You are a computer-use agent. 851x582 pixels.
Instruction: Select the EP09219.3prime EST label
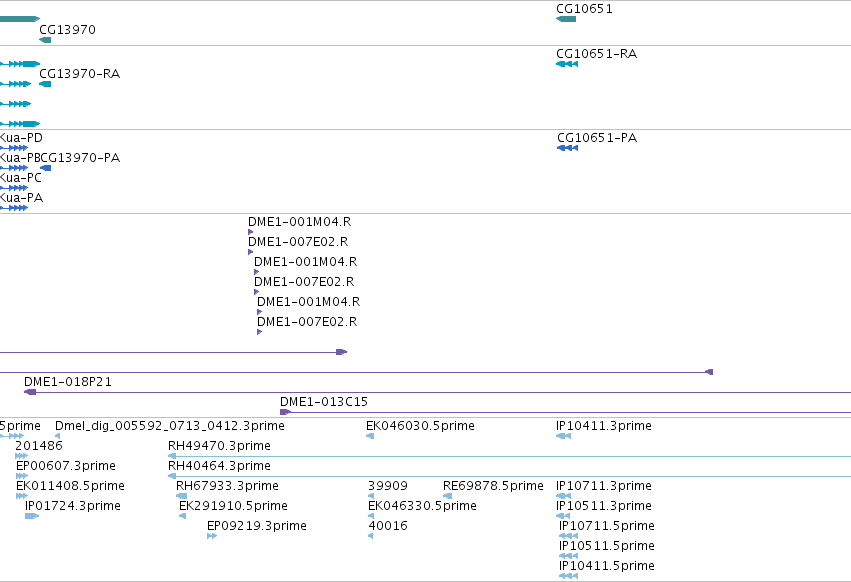click(257, 527)
